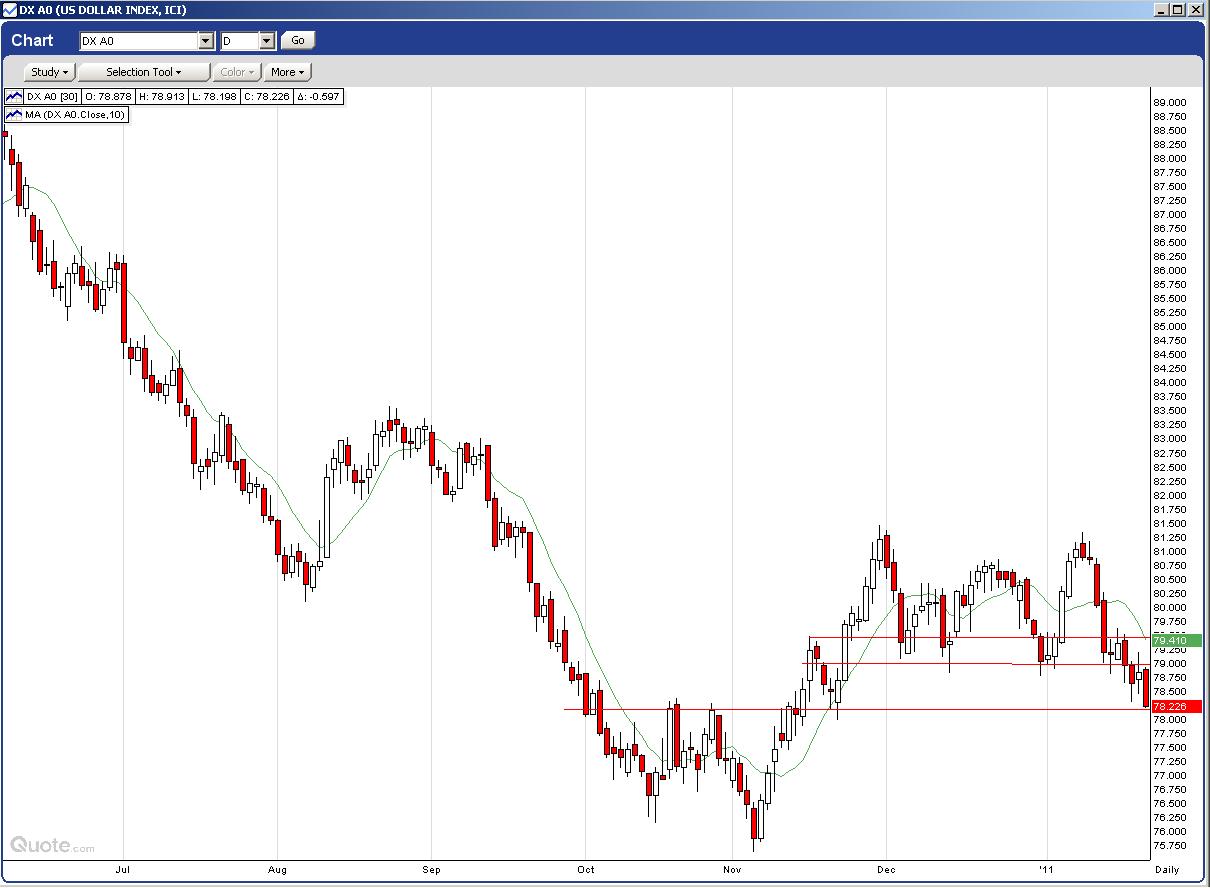Viewport: 1210px width, 888px height.
Task: Close the DX A0 chart window
Action: [1195, 10]
